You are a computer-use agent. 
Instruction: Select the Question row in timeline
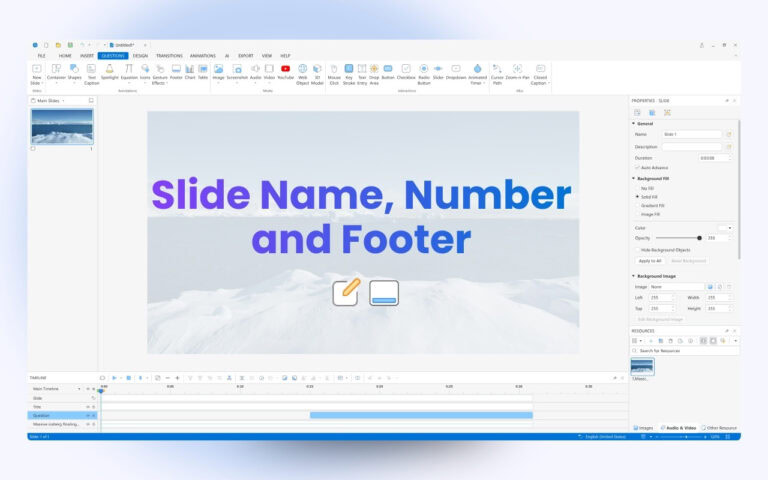62,415
